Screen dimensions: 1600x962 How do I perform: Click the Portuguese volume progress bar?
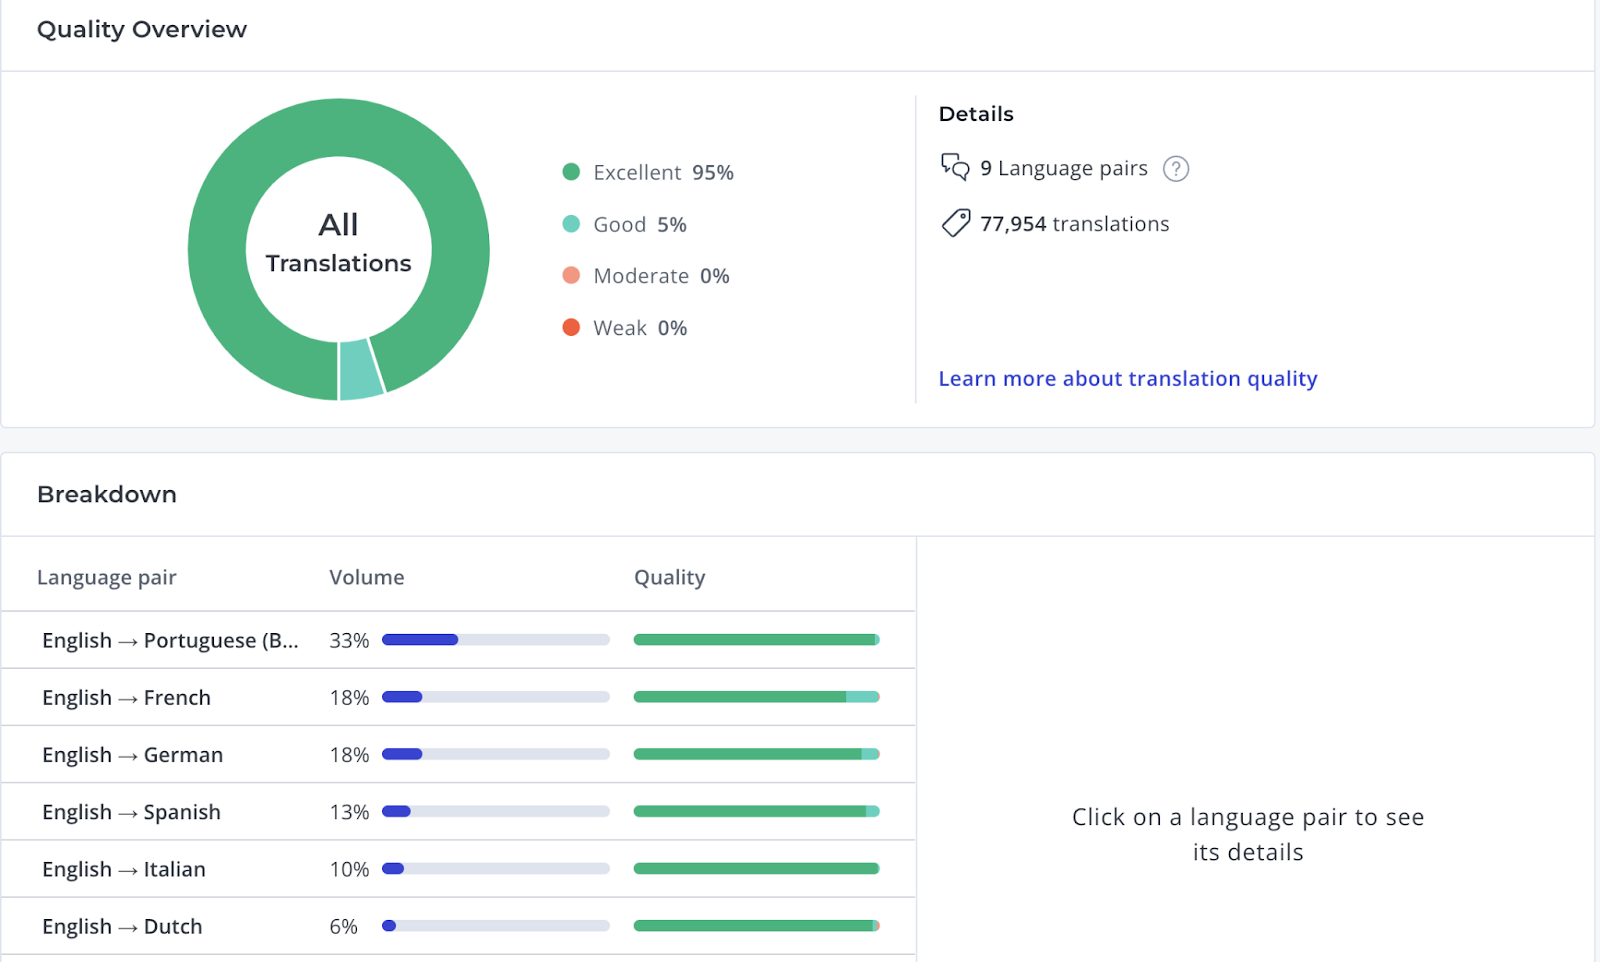496,640
